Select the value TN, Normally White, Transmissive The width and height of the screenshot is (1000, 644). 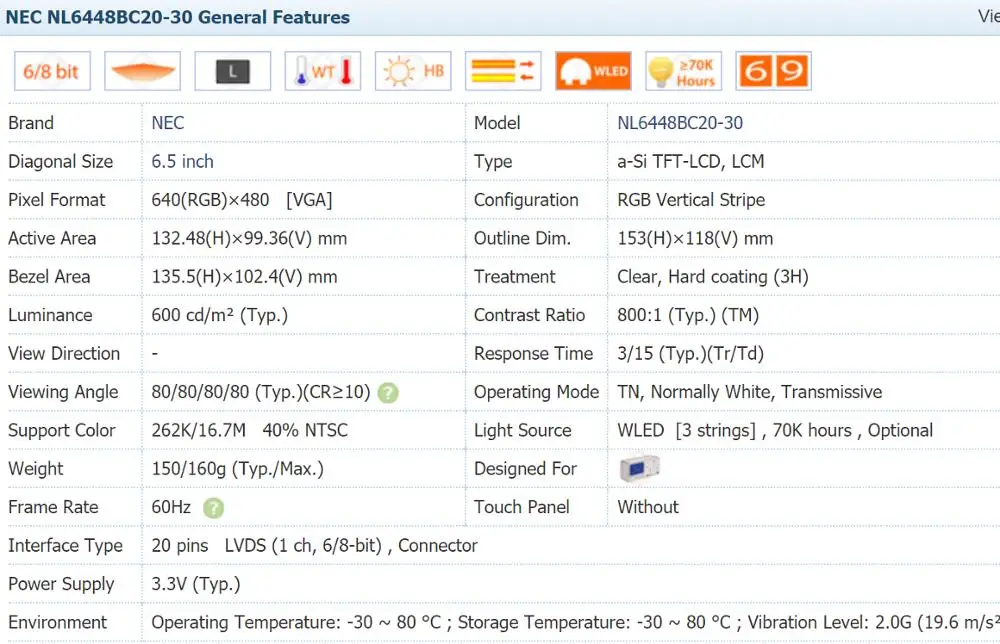tap(749, 392)
